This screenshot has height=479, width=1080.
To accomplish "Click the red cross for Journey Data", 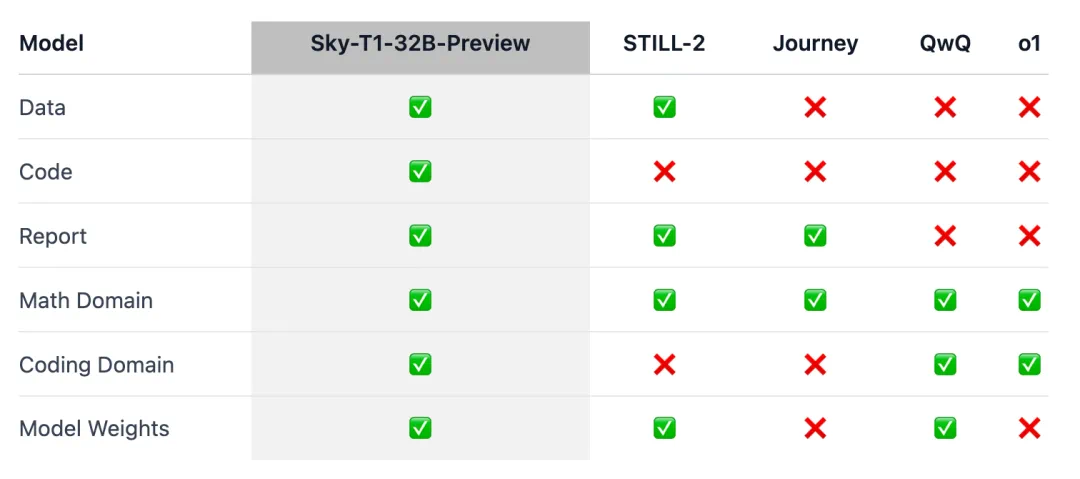I will click(815, 107).
